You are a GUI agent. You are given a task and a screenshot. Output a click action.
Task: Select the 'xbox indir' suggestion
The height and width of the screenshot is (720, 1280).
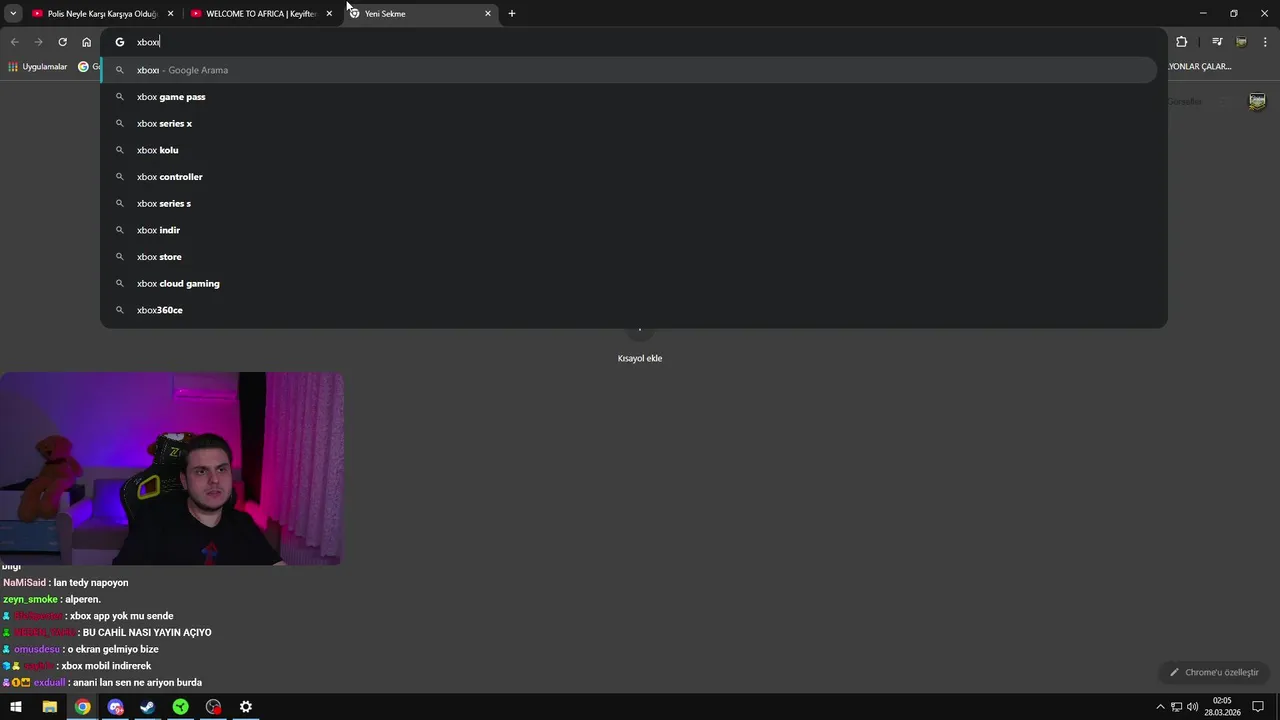click(x=629, y=230)
